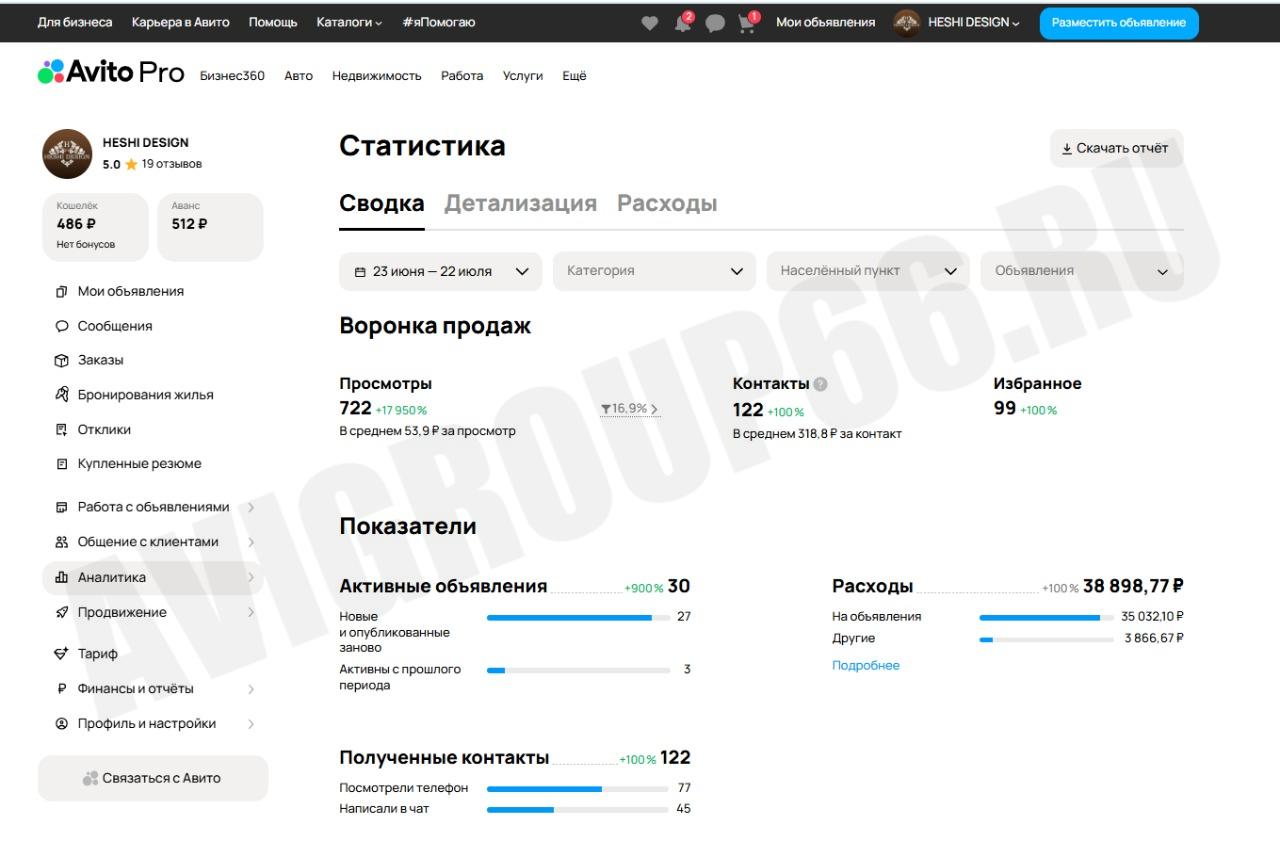1280x857 pixels.
Task: Expand the Каталоги menu in top bar
Action: 349,22
